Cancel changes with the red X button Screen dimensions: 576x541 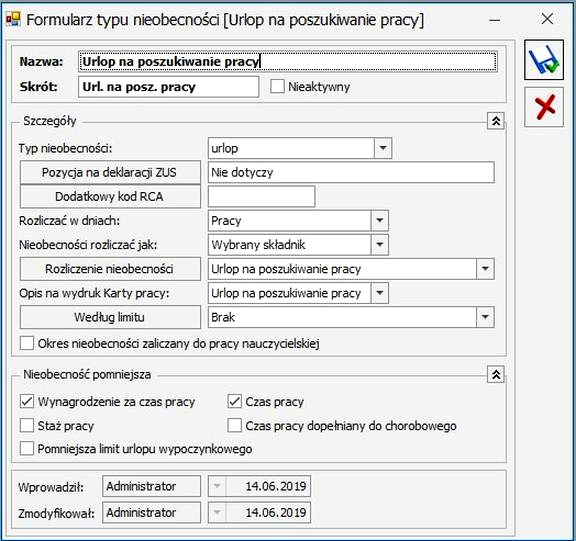544,107
